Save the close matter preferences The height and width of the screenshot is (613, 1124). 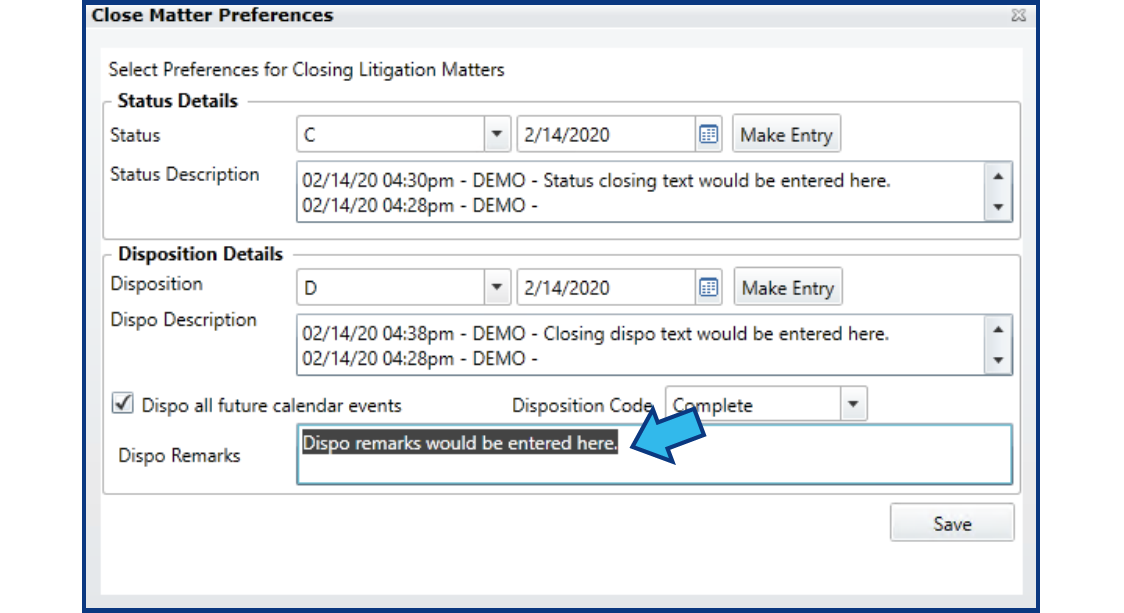click(952, 523)
